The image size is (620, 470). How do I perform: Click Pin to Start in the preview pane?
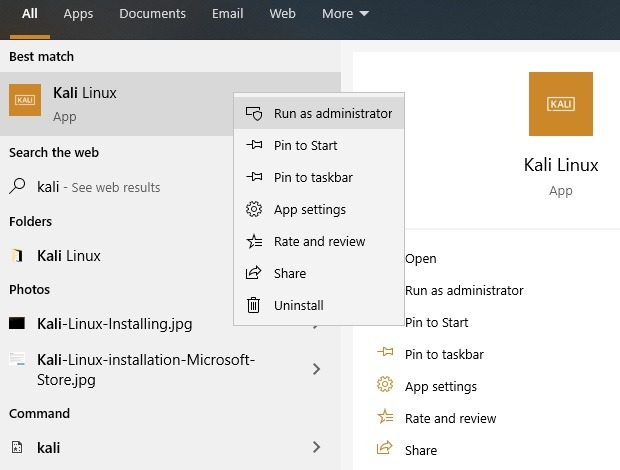pyautogui.click(x=437, y=323)
